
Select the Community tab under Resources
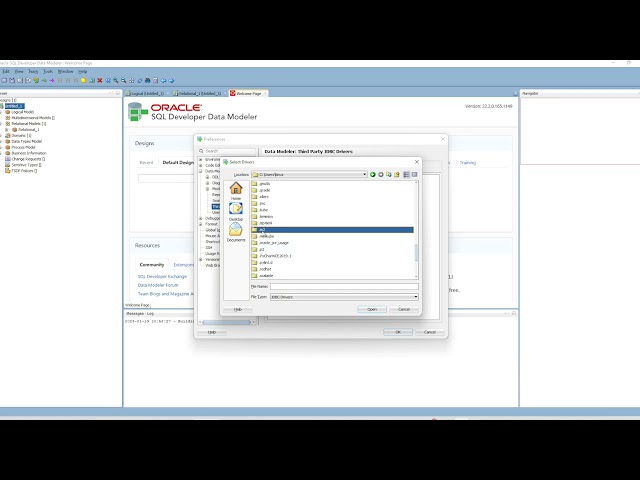click(152, 265)
